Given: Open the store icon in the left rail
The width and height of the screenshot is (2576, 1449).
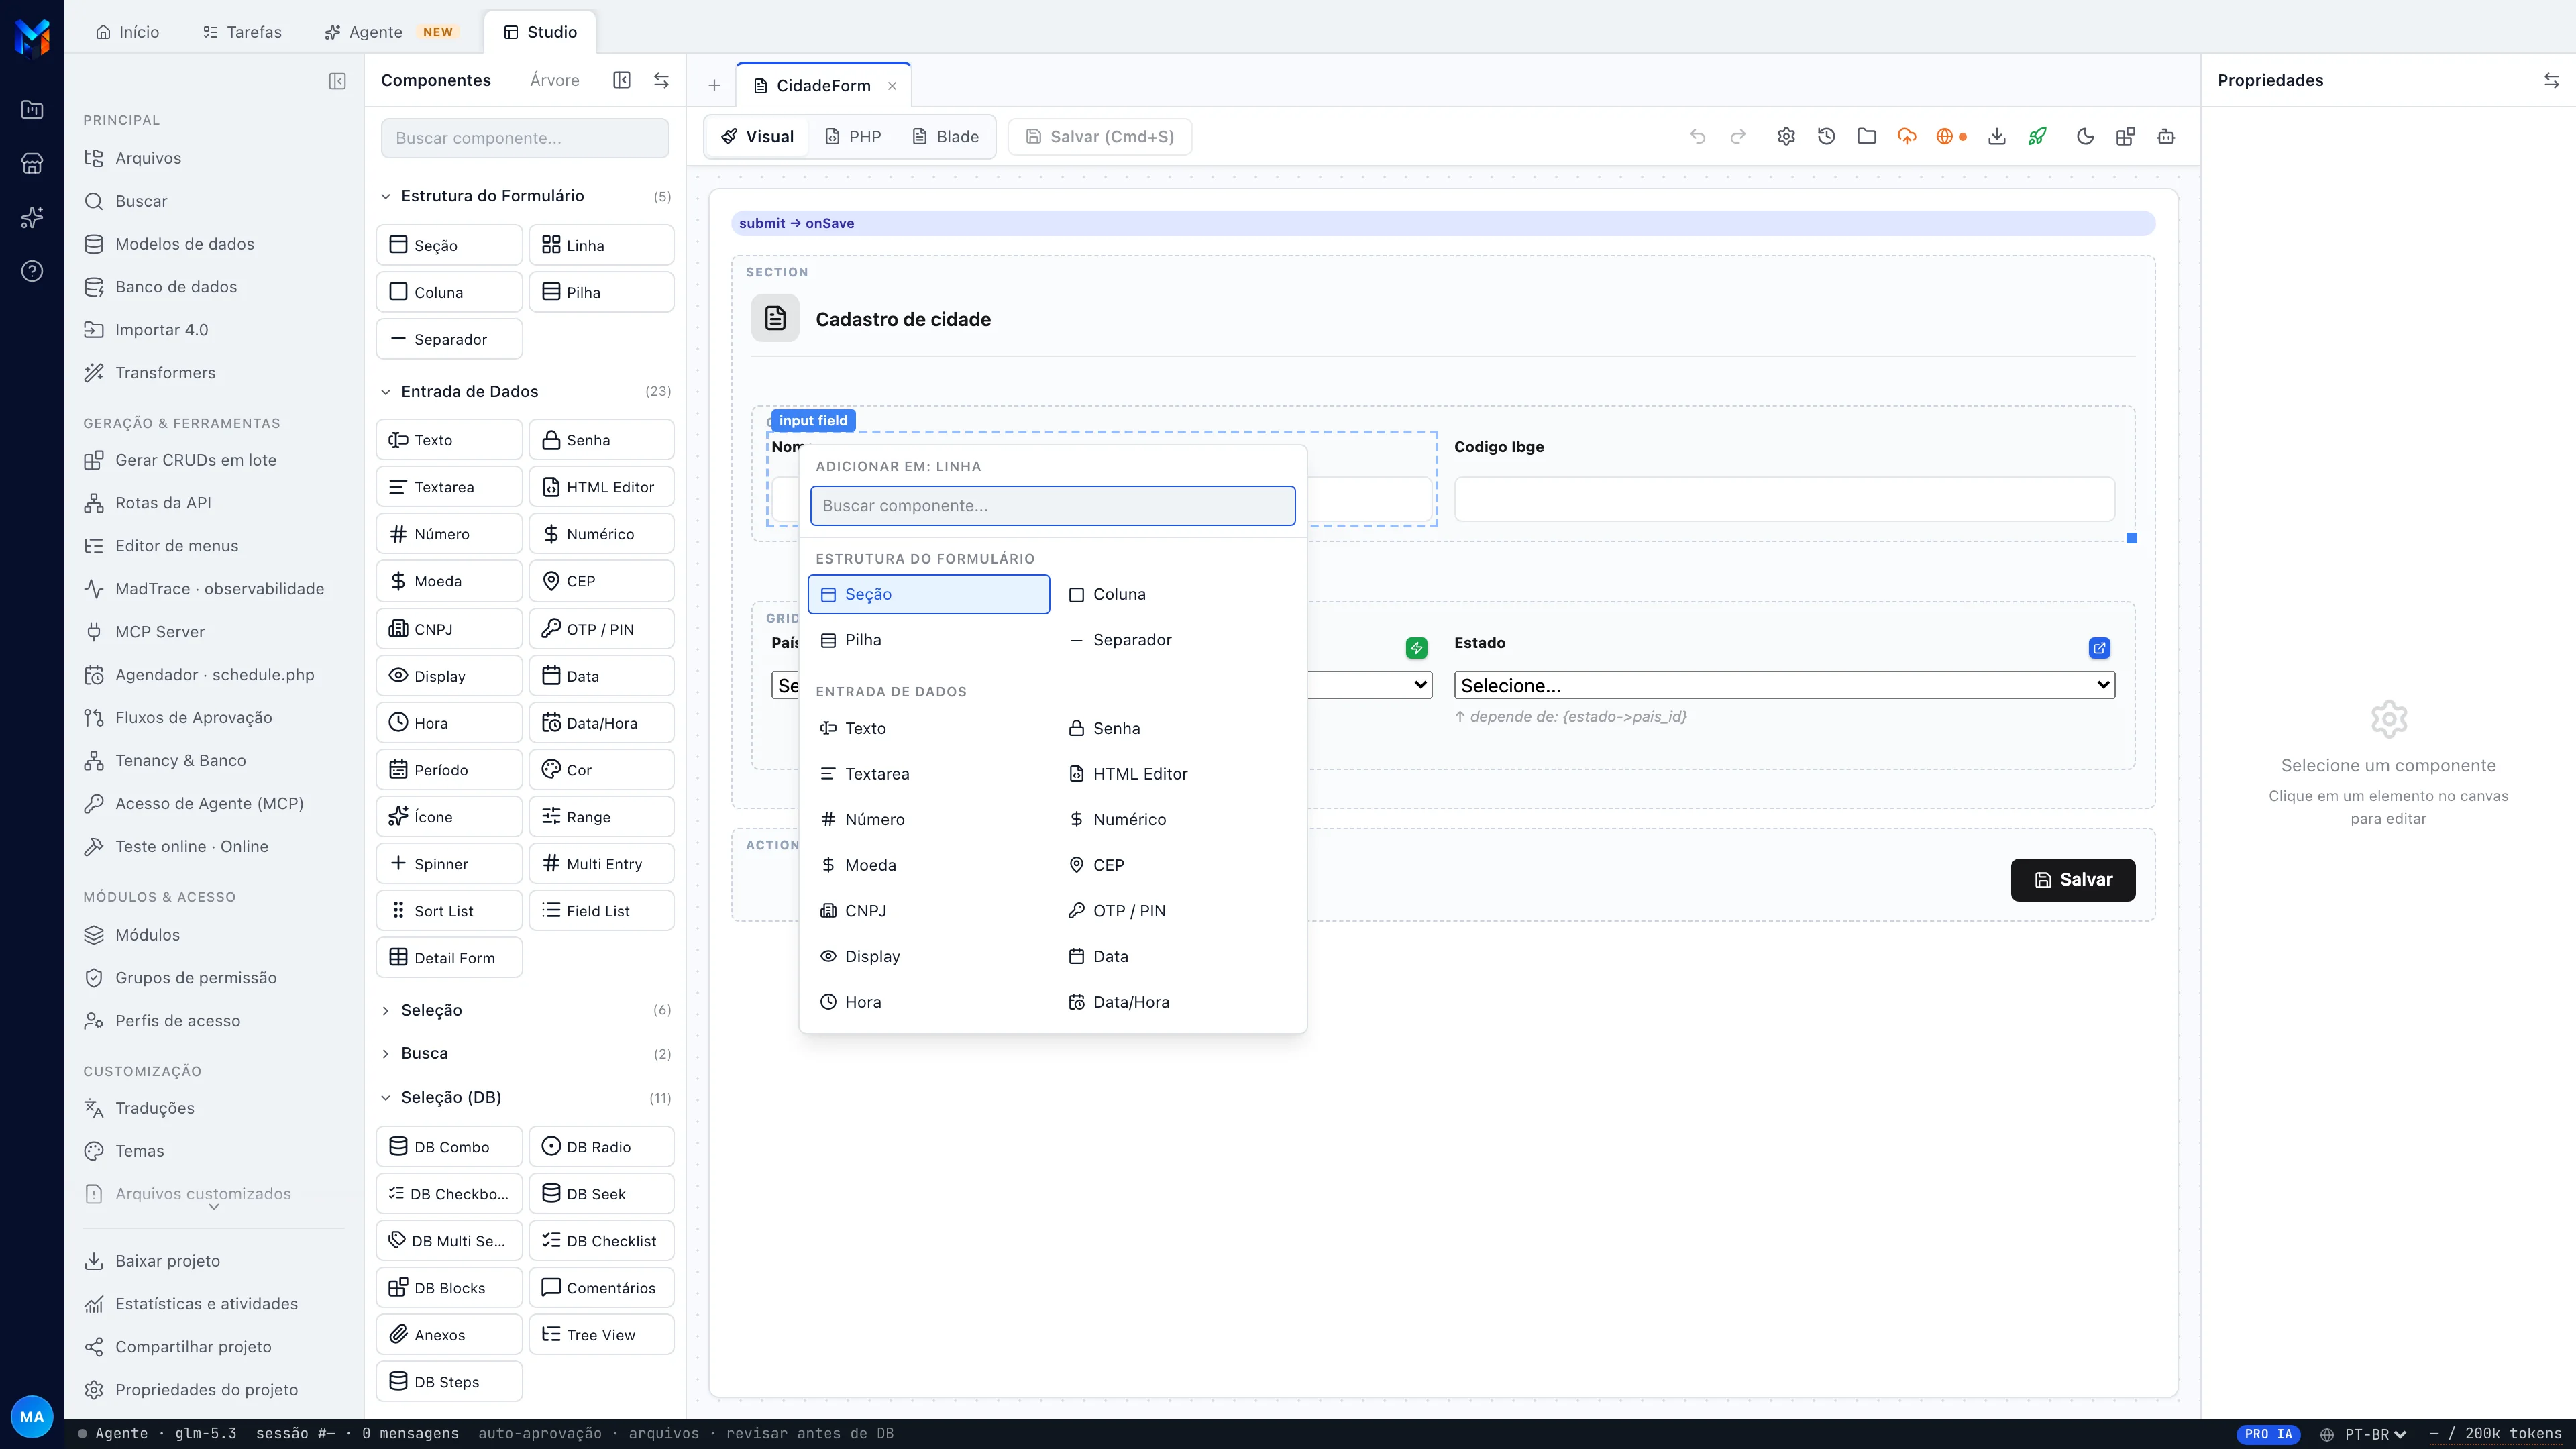Looking at the screenshot, I should 32,164.
